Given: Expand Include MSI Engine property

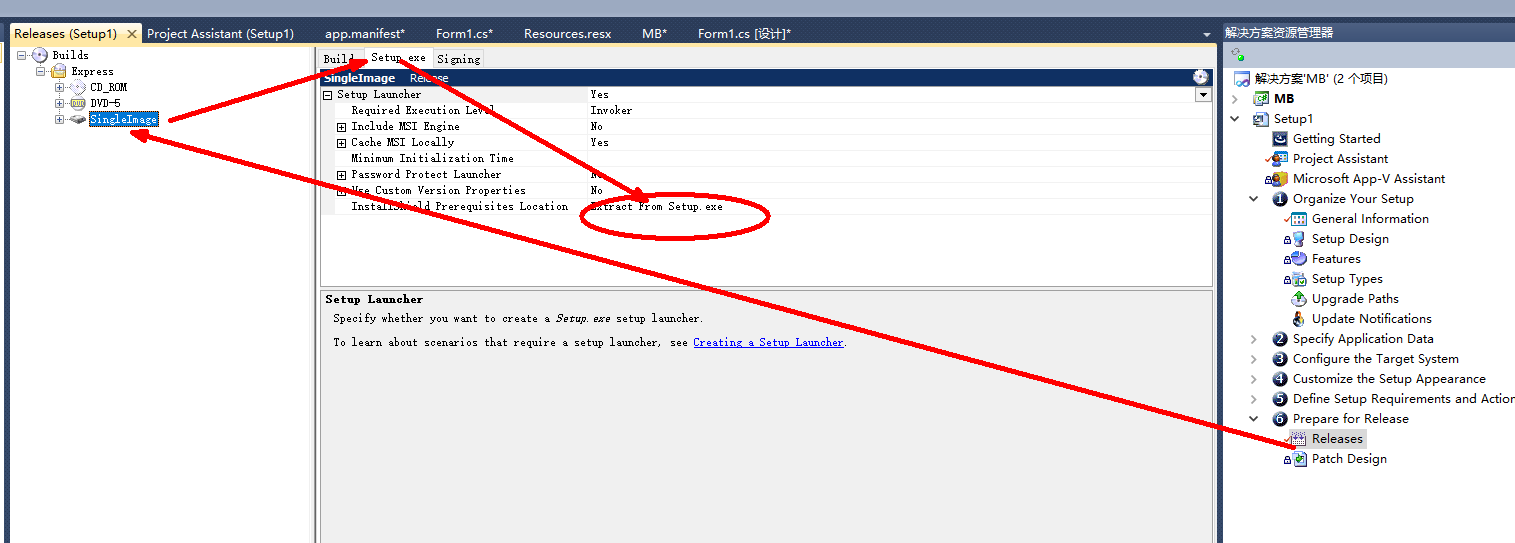Looking at the screenshot, I should click(341, 127).
